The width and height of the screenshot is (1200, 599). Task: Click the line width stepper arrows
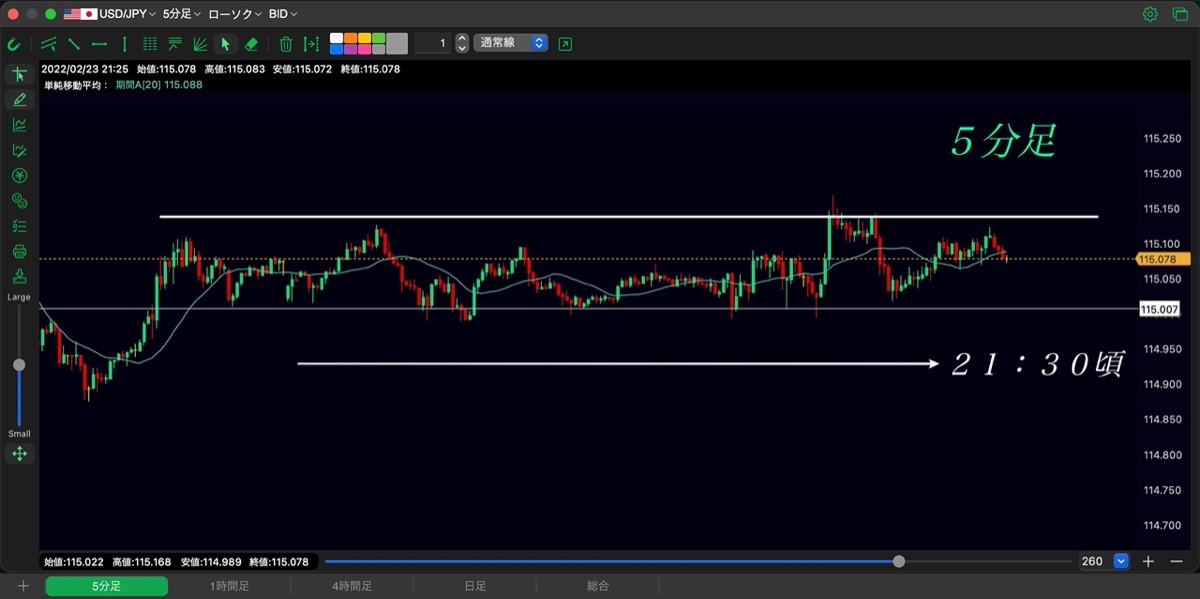tap(462, 43)
